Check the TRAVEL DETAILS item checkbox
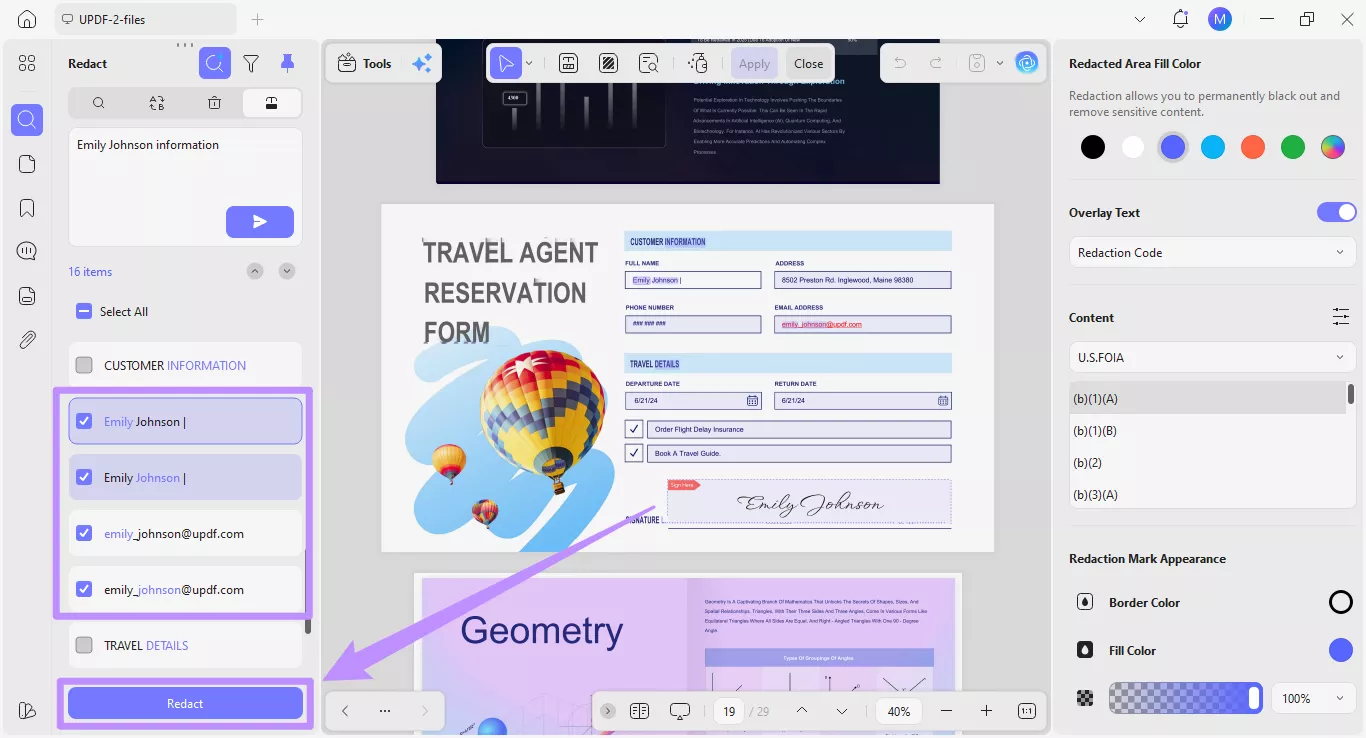The image size is (1366, 738). coord(85,645)
